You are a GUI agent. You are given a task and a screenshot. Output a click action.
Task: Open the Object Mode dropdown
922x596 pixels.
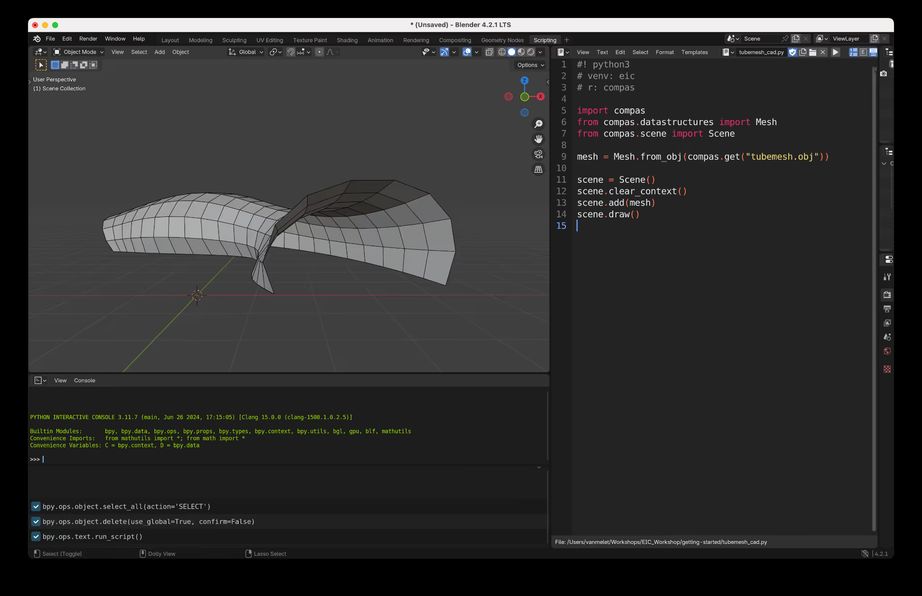pos(78,52)
